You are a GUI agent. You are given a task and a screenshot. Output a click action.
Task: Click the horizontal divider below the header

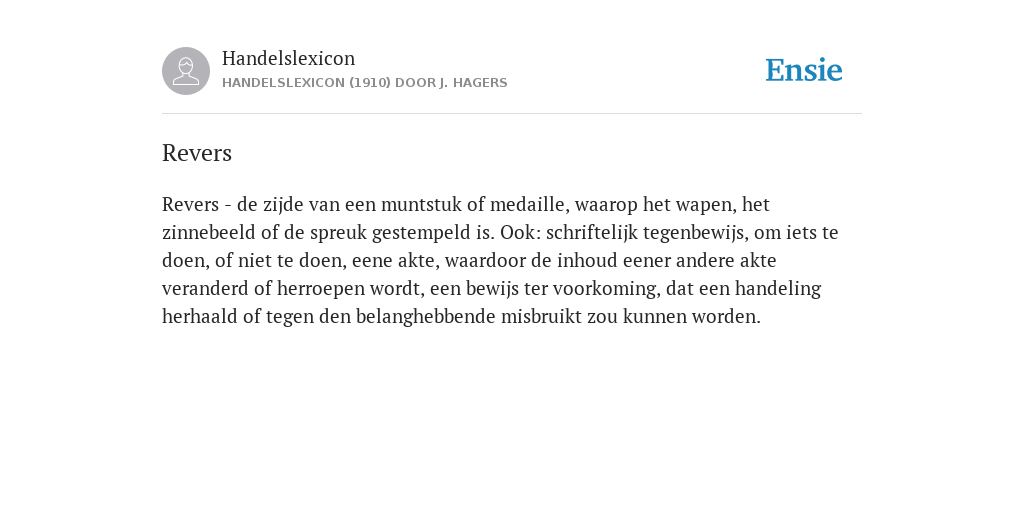(512, 114)
